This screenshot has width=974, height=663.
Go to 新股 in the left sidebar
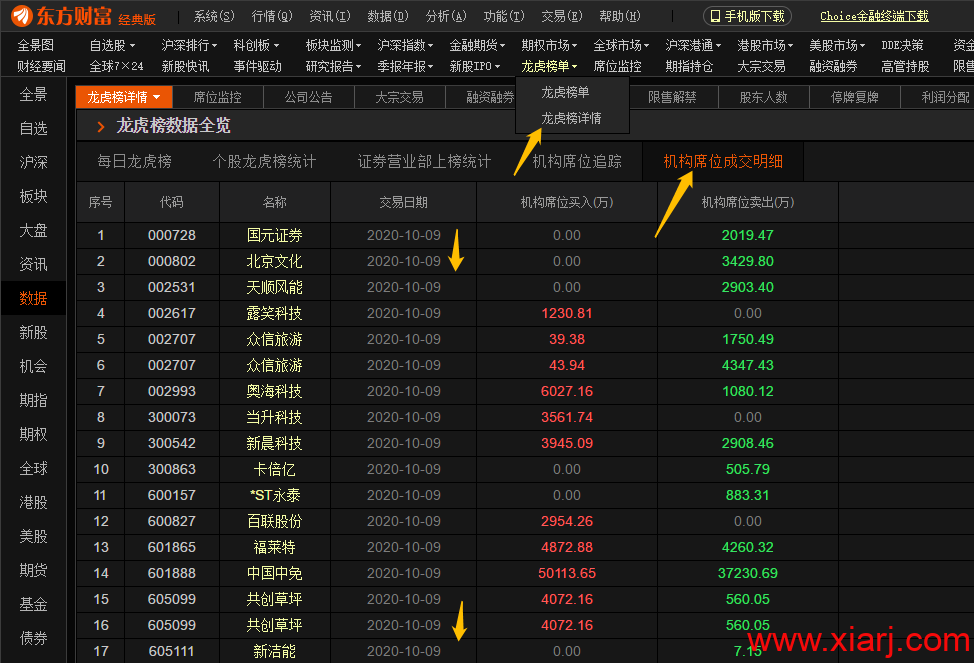point(34,332)
